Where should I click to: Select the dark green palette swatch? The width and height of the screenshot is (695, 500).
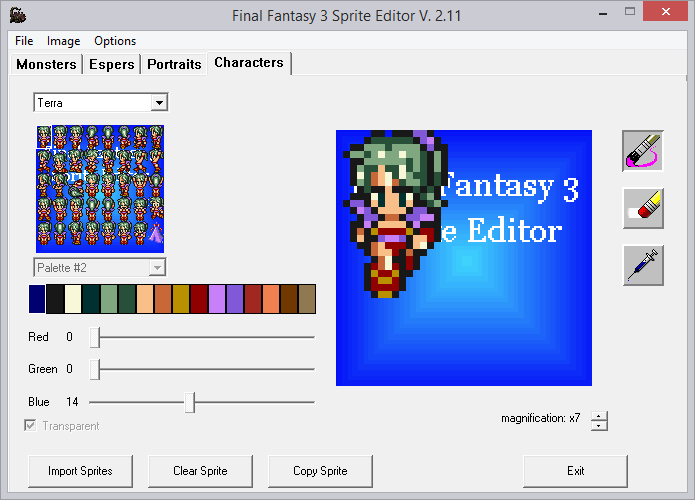[x=127, y=299]
